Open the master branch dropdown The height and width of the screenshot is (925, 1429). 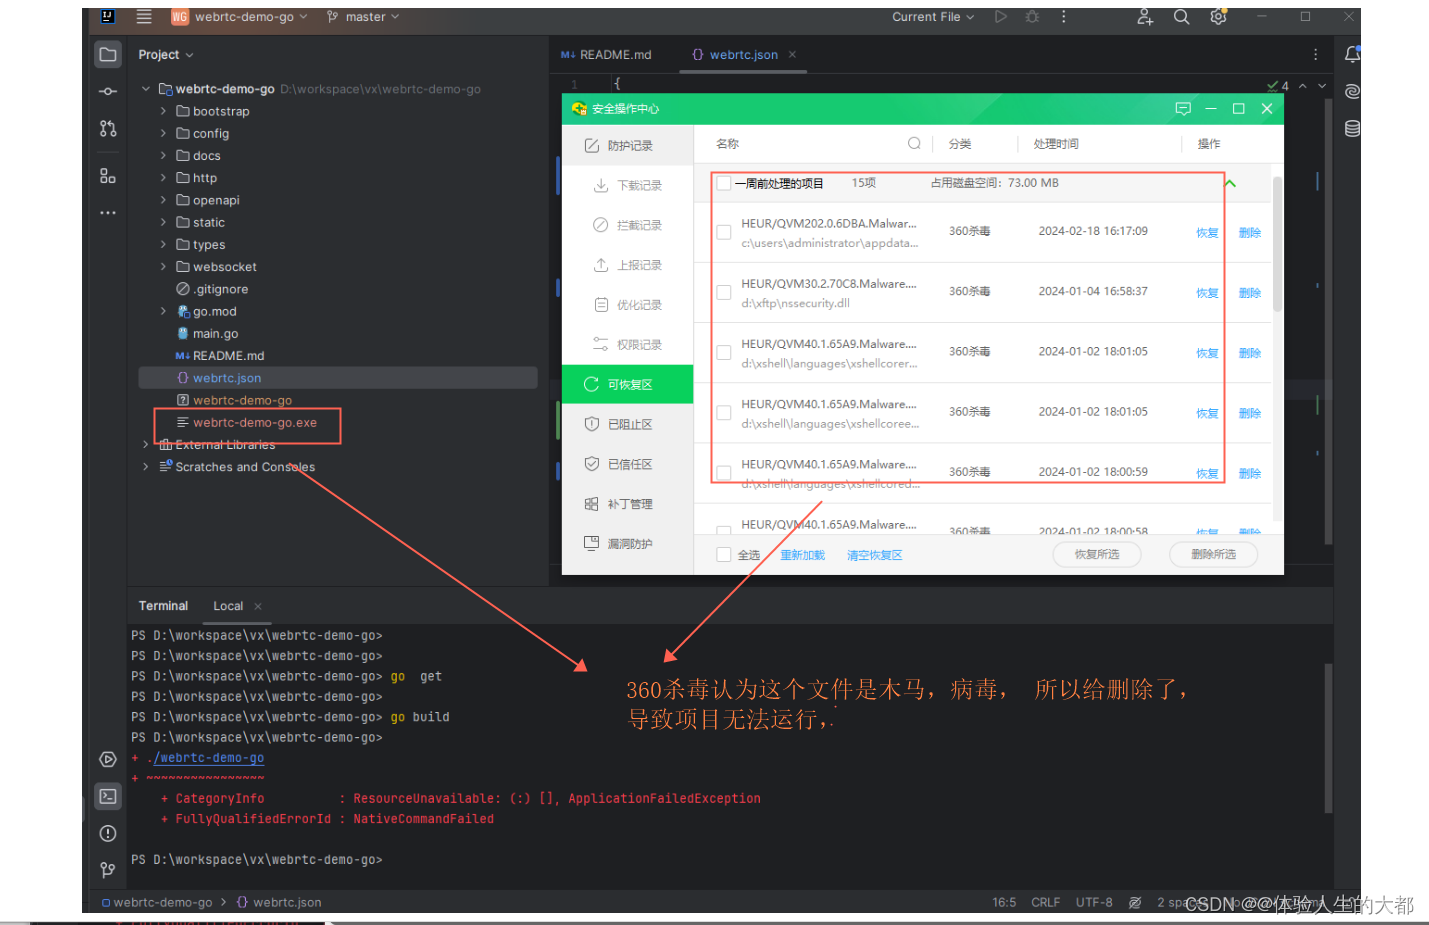(363, 17)
